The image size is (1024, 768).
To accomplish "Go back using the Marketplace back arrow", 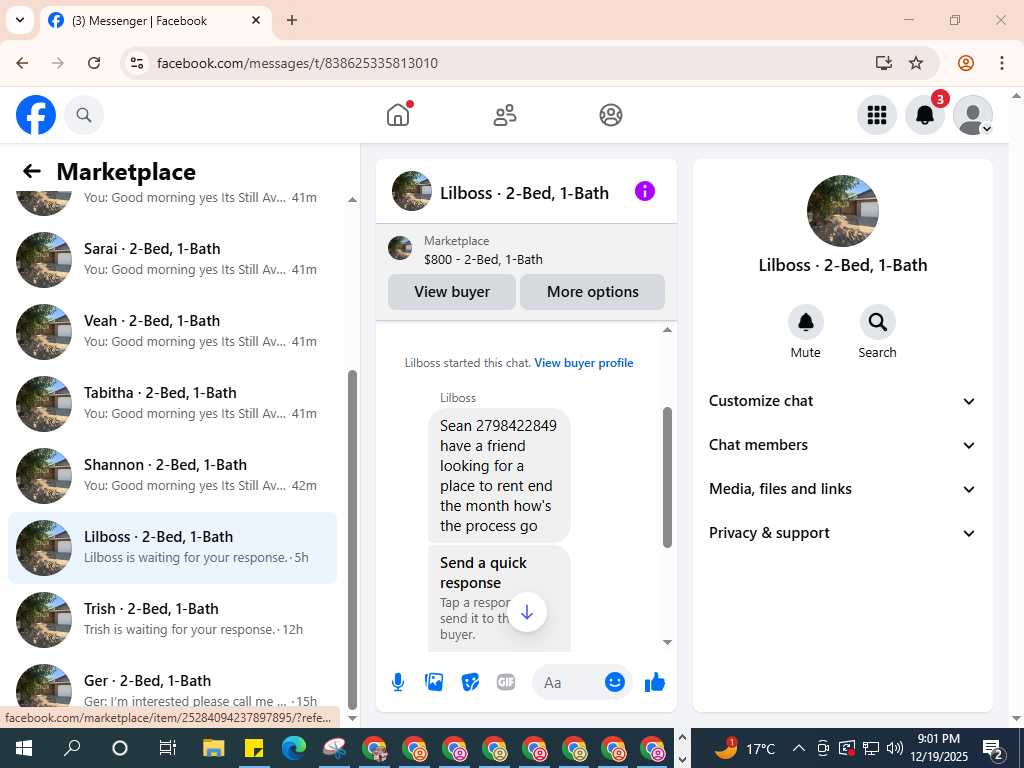I will (x=31, y=171).
